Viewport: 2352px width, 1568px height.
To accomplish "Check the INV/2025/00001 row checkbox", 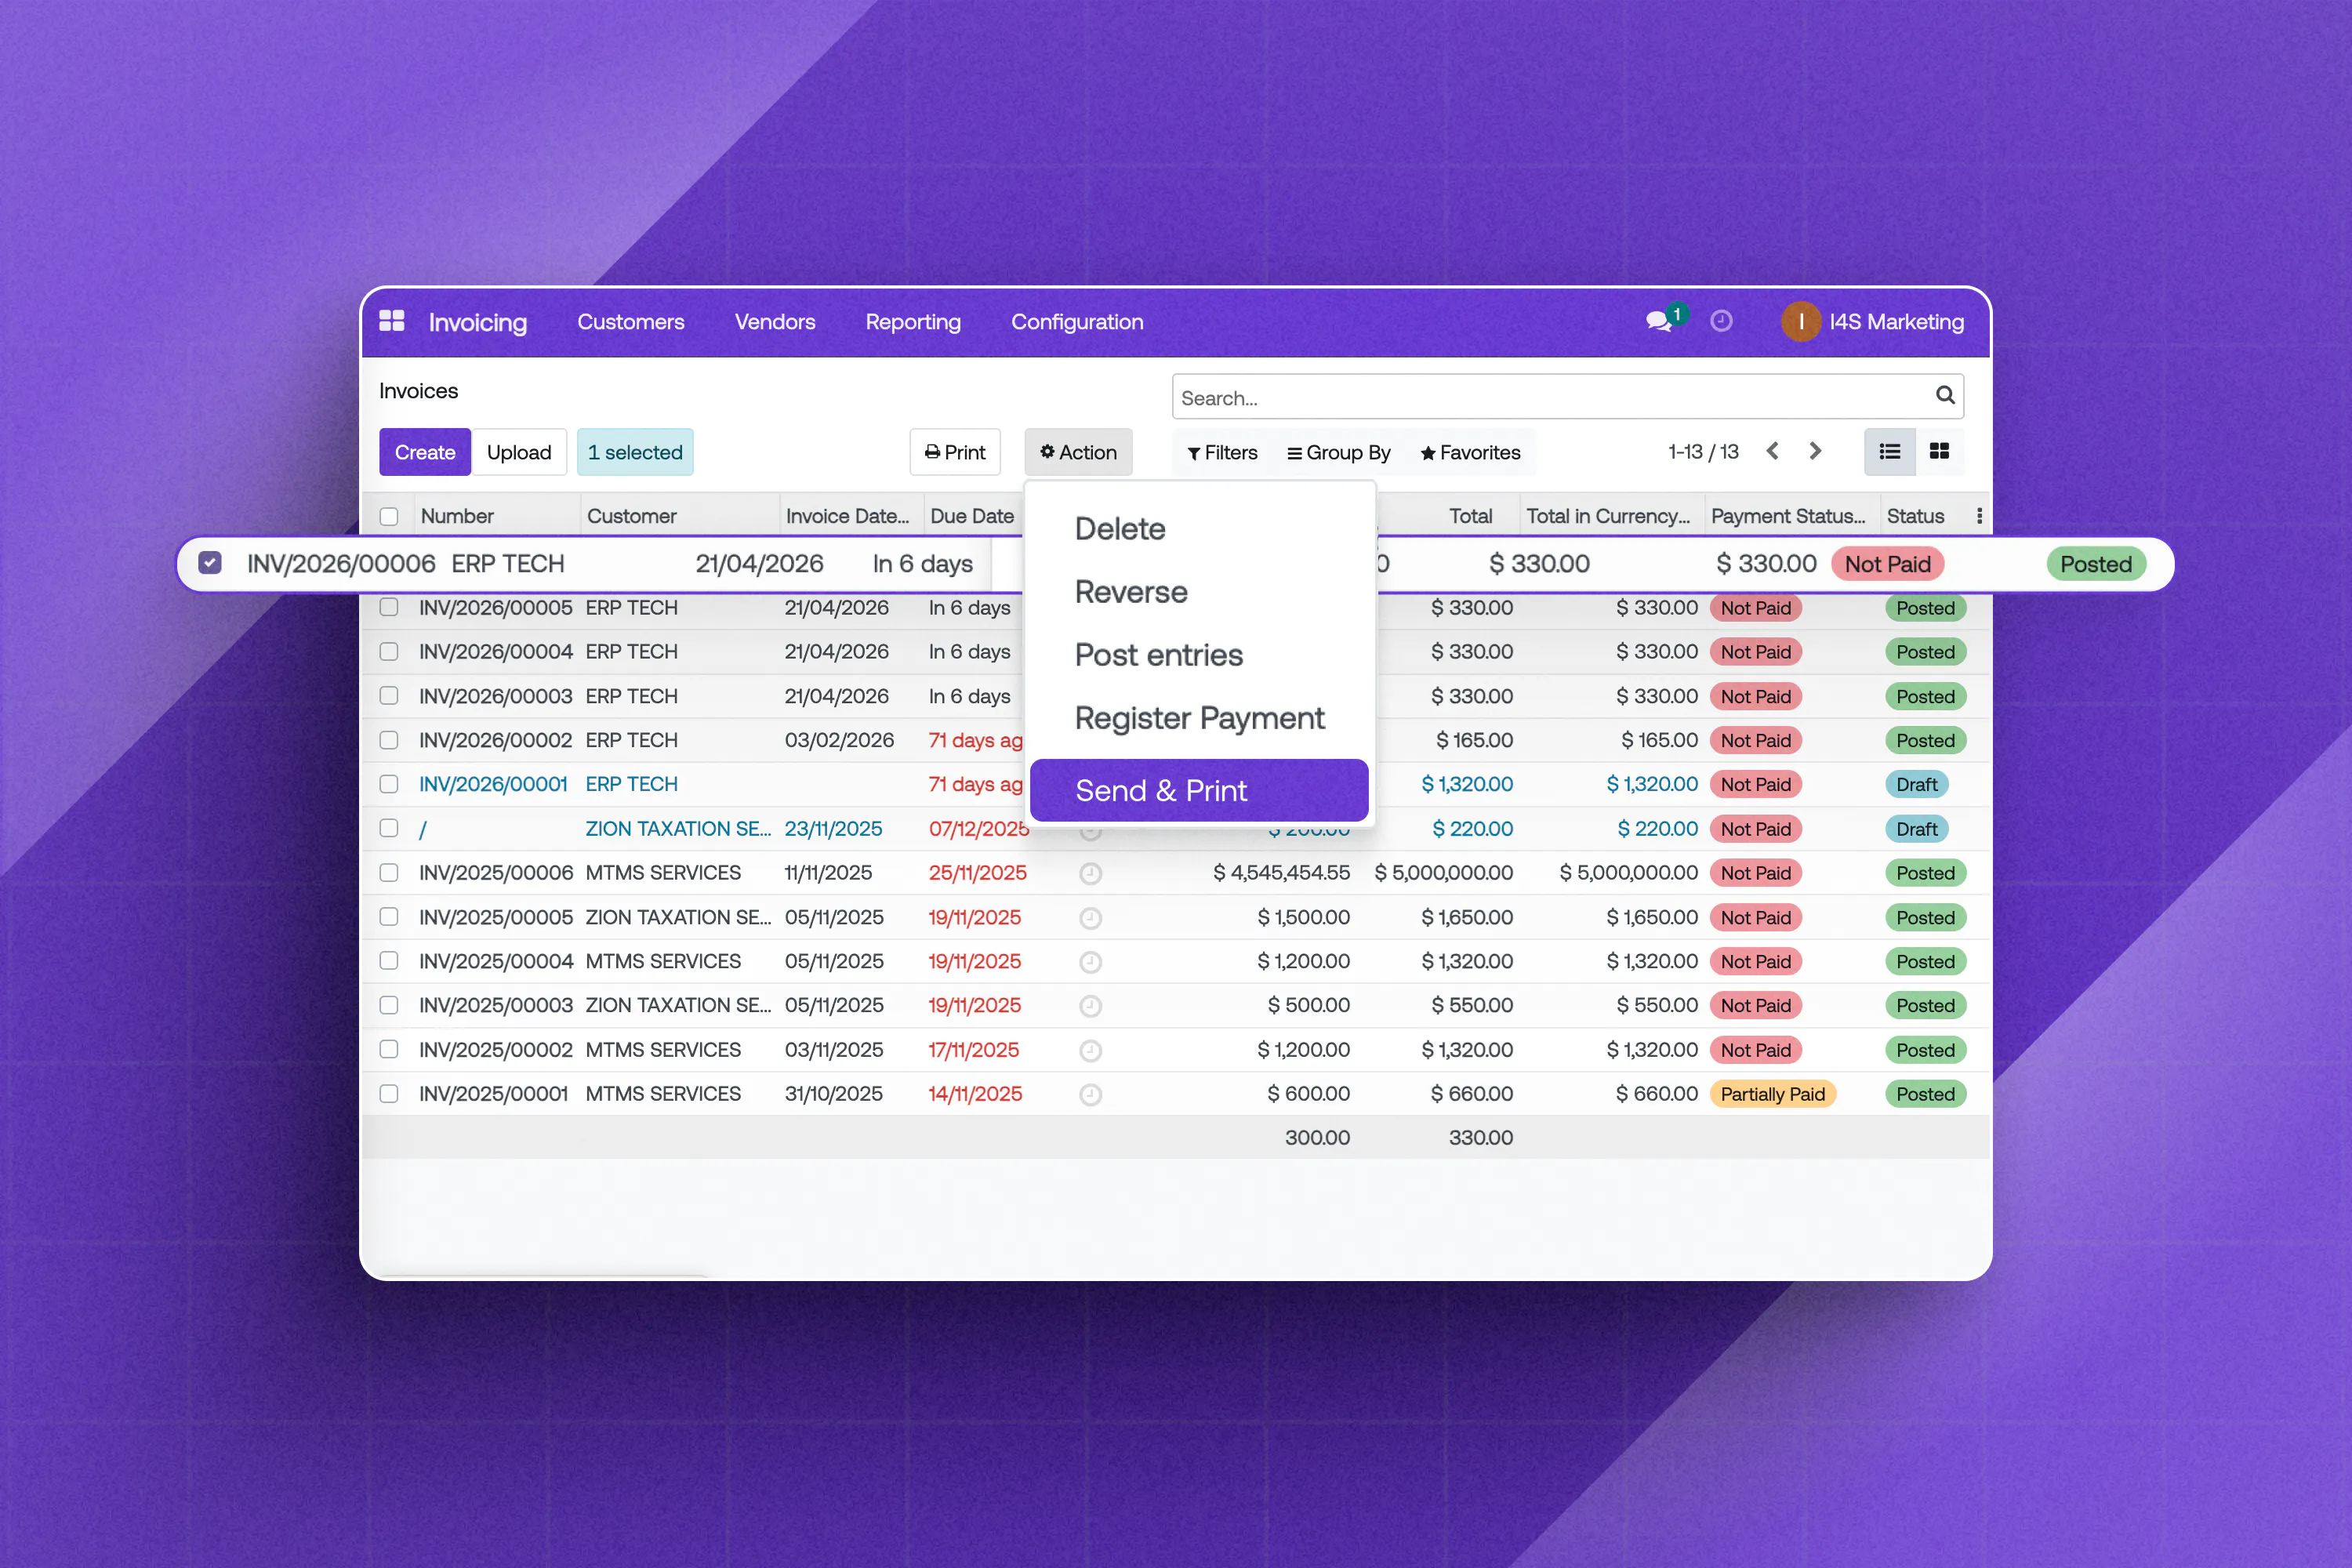I will pos(389,1094).
